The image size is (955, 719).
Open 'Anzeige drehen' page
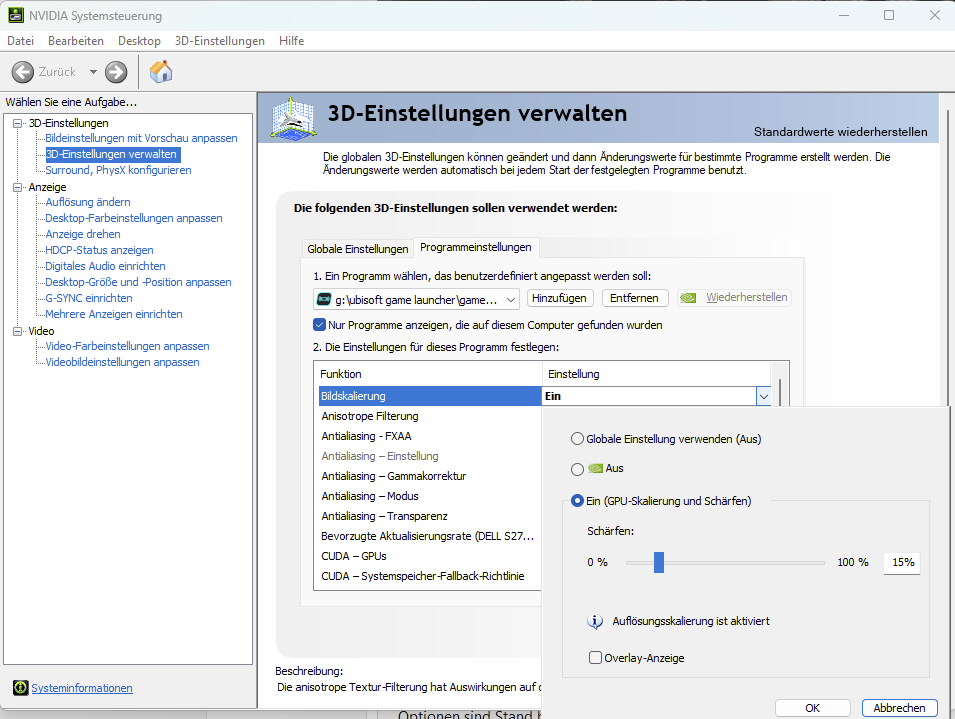click(82, 234)
